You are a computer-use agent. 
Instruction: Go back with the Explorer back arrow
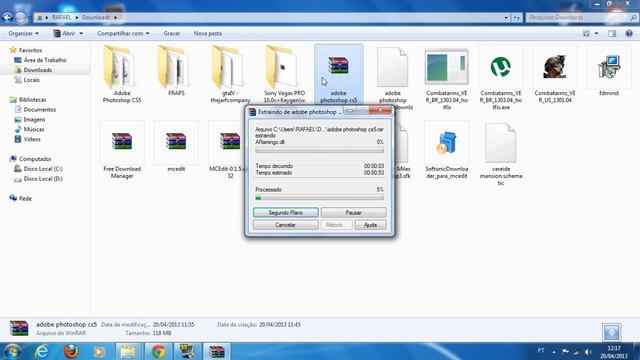[x=7, y=17]
